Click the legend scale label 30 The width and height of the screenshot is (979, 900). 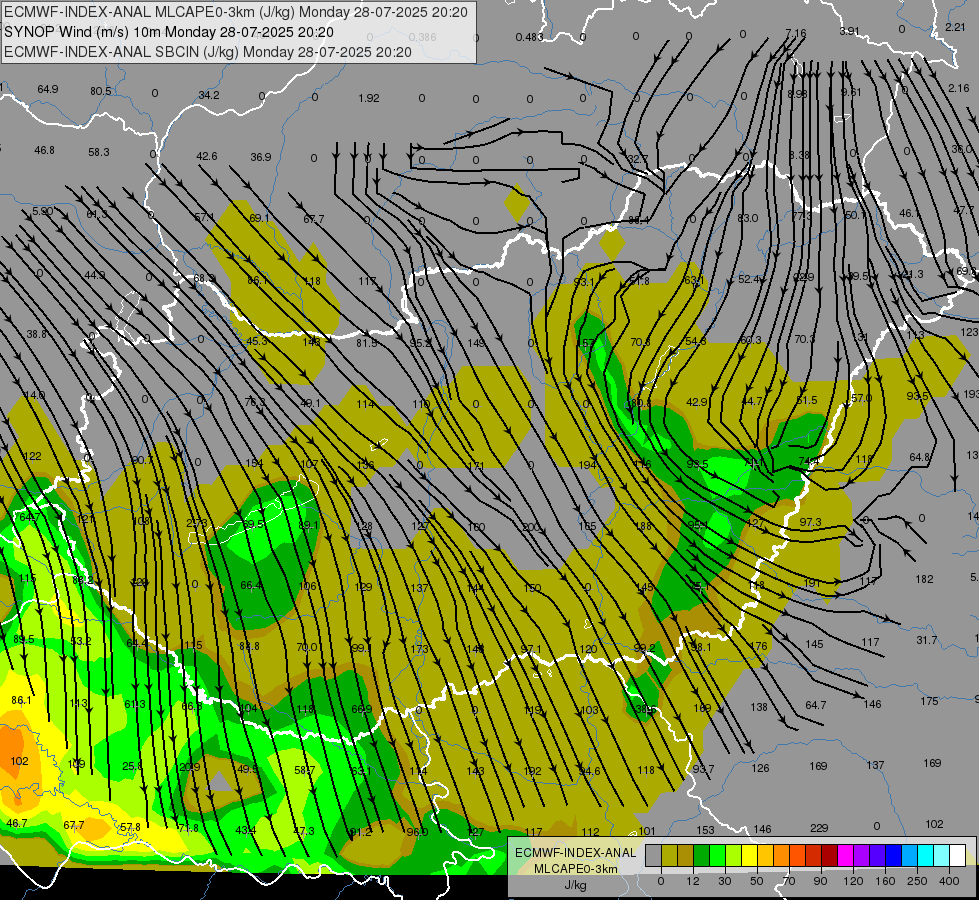(725, 881)
